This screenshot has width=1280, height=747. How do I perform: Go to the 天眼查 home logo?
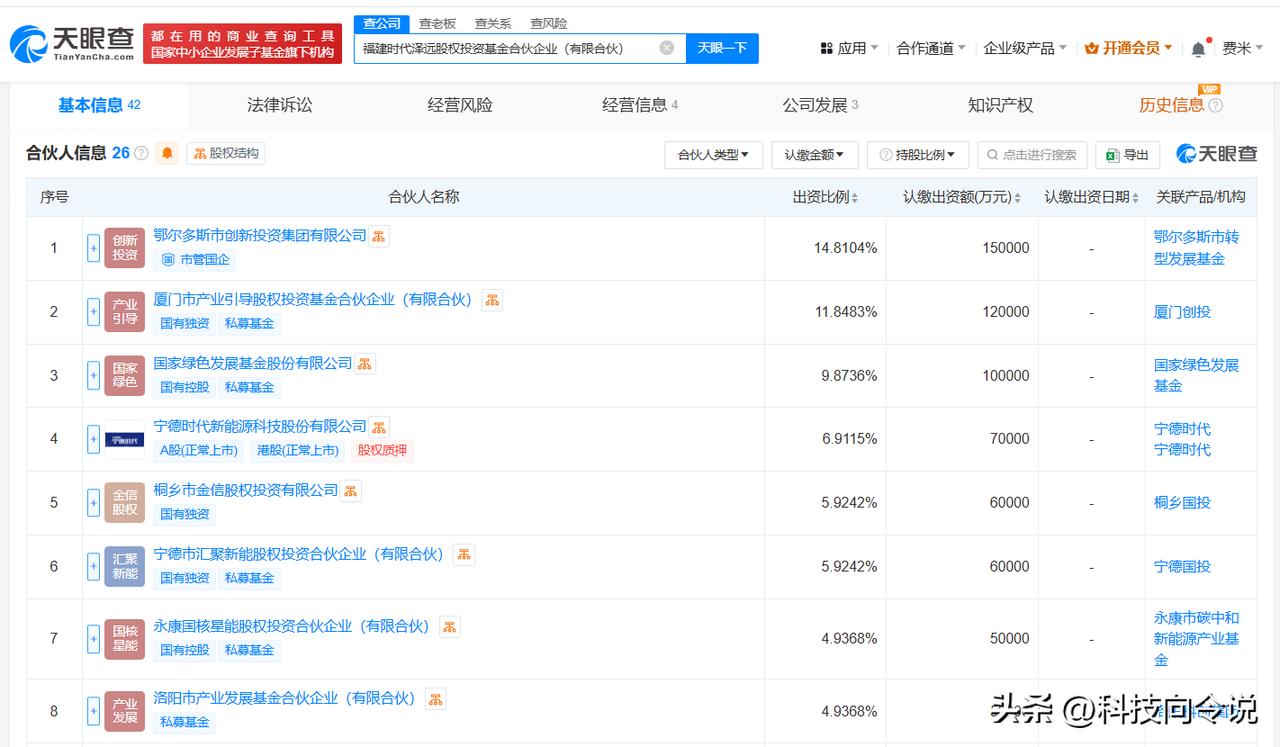pos(72,43)
